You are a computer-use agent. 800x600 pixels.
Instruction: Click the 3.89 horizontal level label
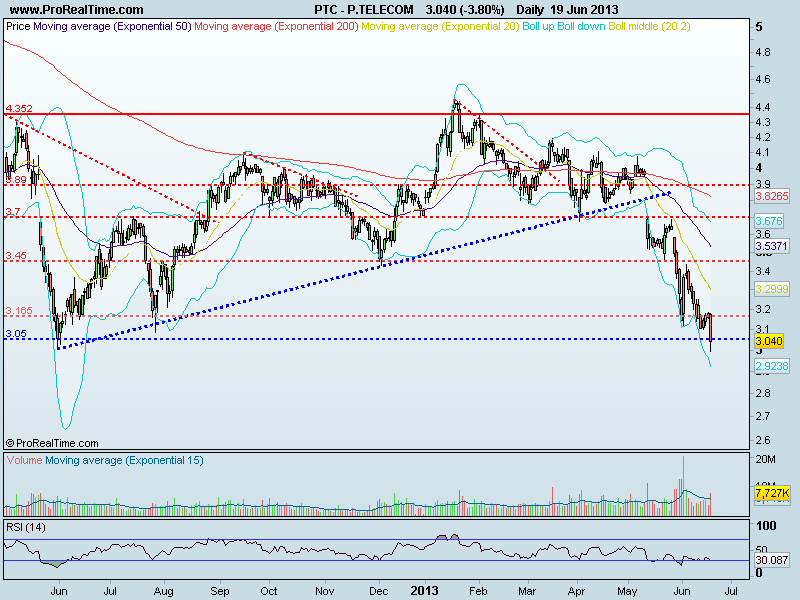(x=16, y=180)
